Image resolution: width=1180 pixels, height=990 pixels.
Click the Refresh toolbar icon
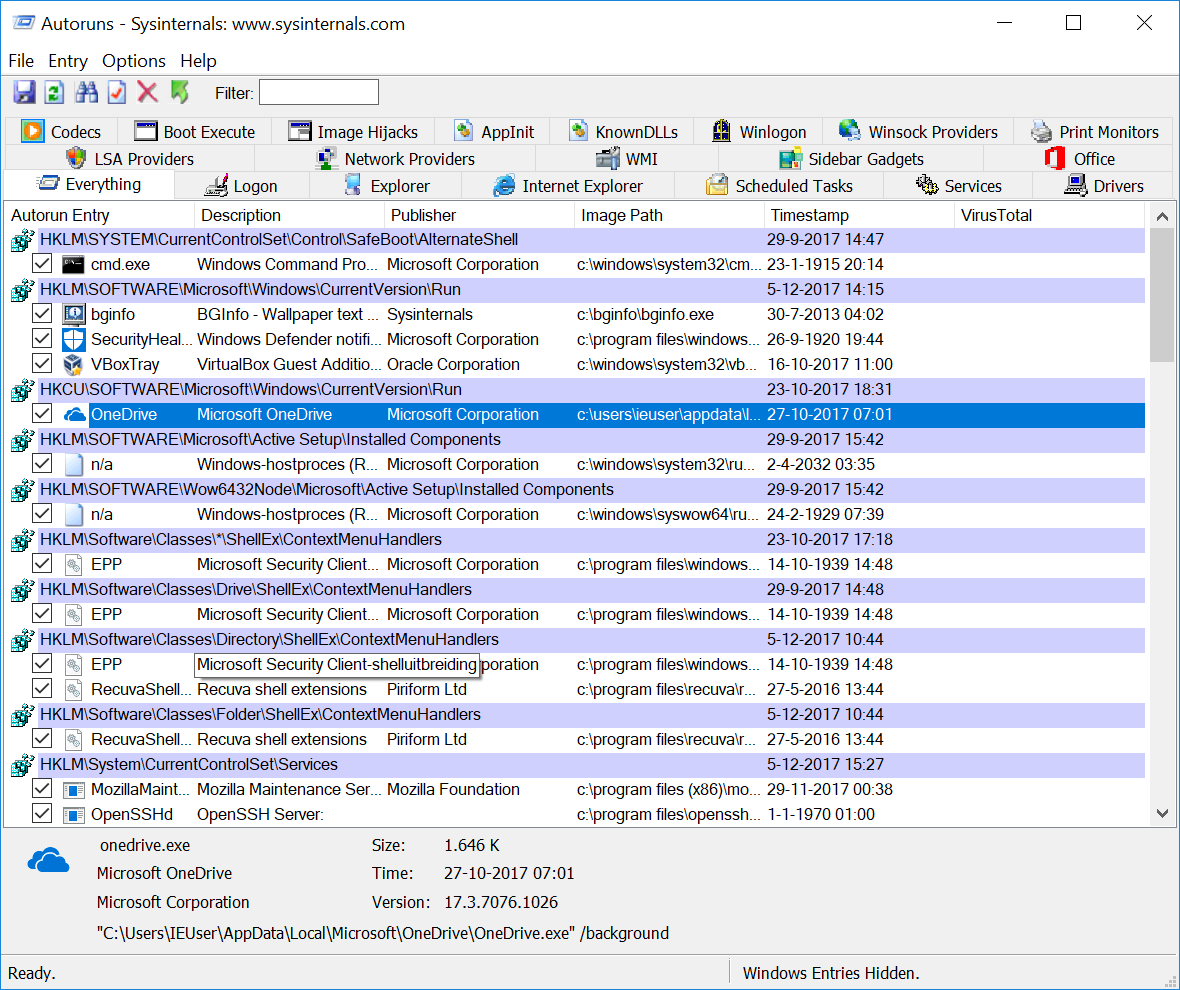coord(54,93)
